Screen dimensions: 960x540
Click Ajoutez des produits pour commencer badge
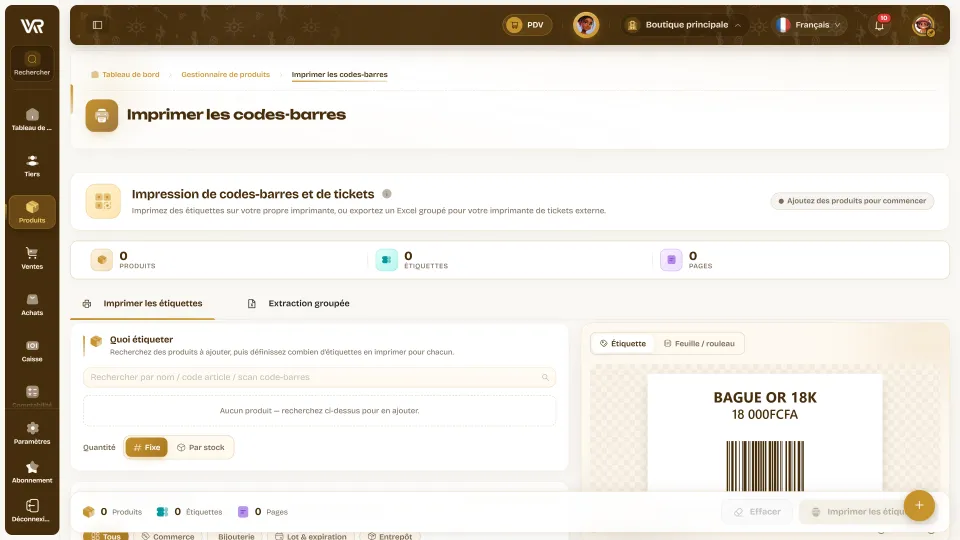pyautogui.click(x=852, y=201)
